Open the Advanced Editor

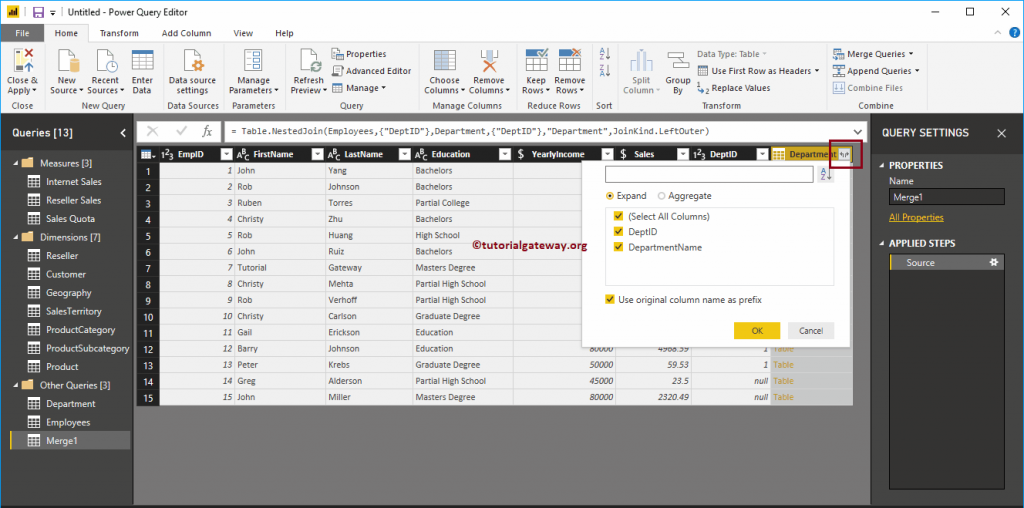coord(372,71)
